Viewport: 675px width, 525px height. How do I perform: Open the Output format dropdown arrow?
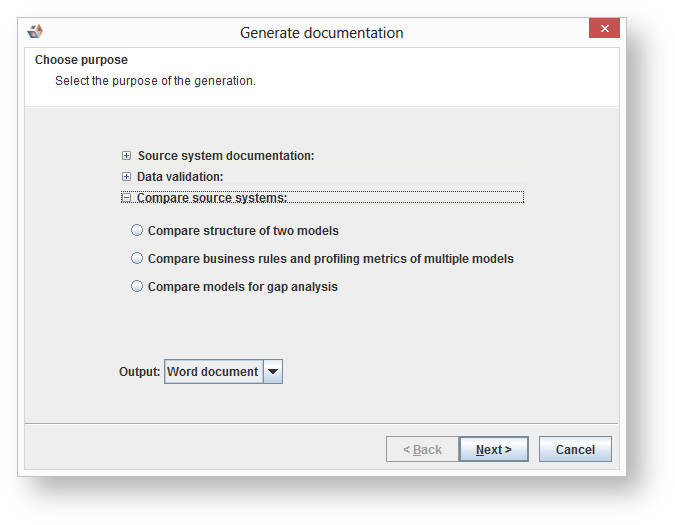(273, 372)
